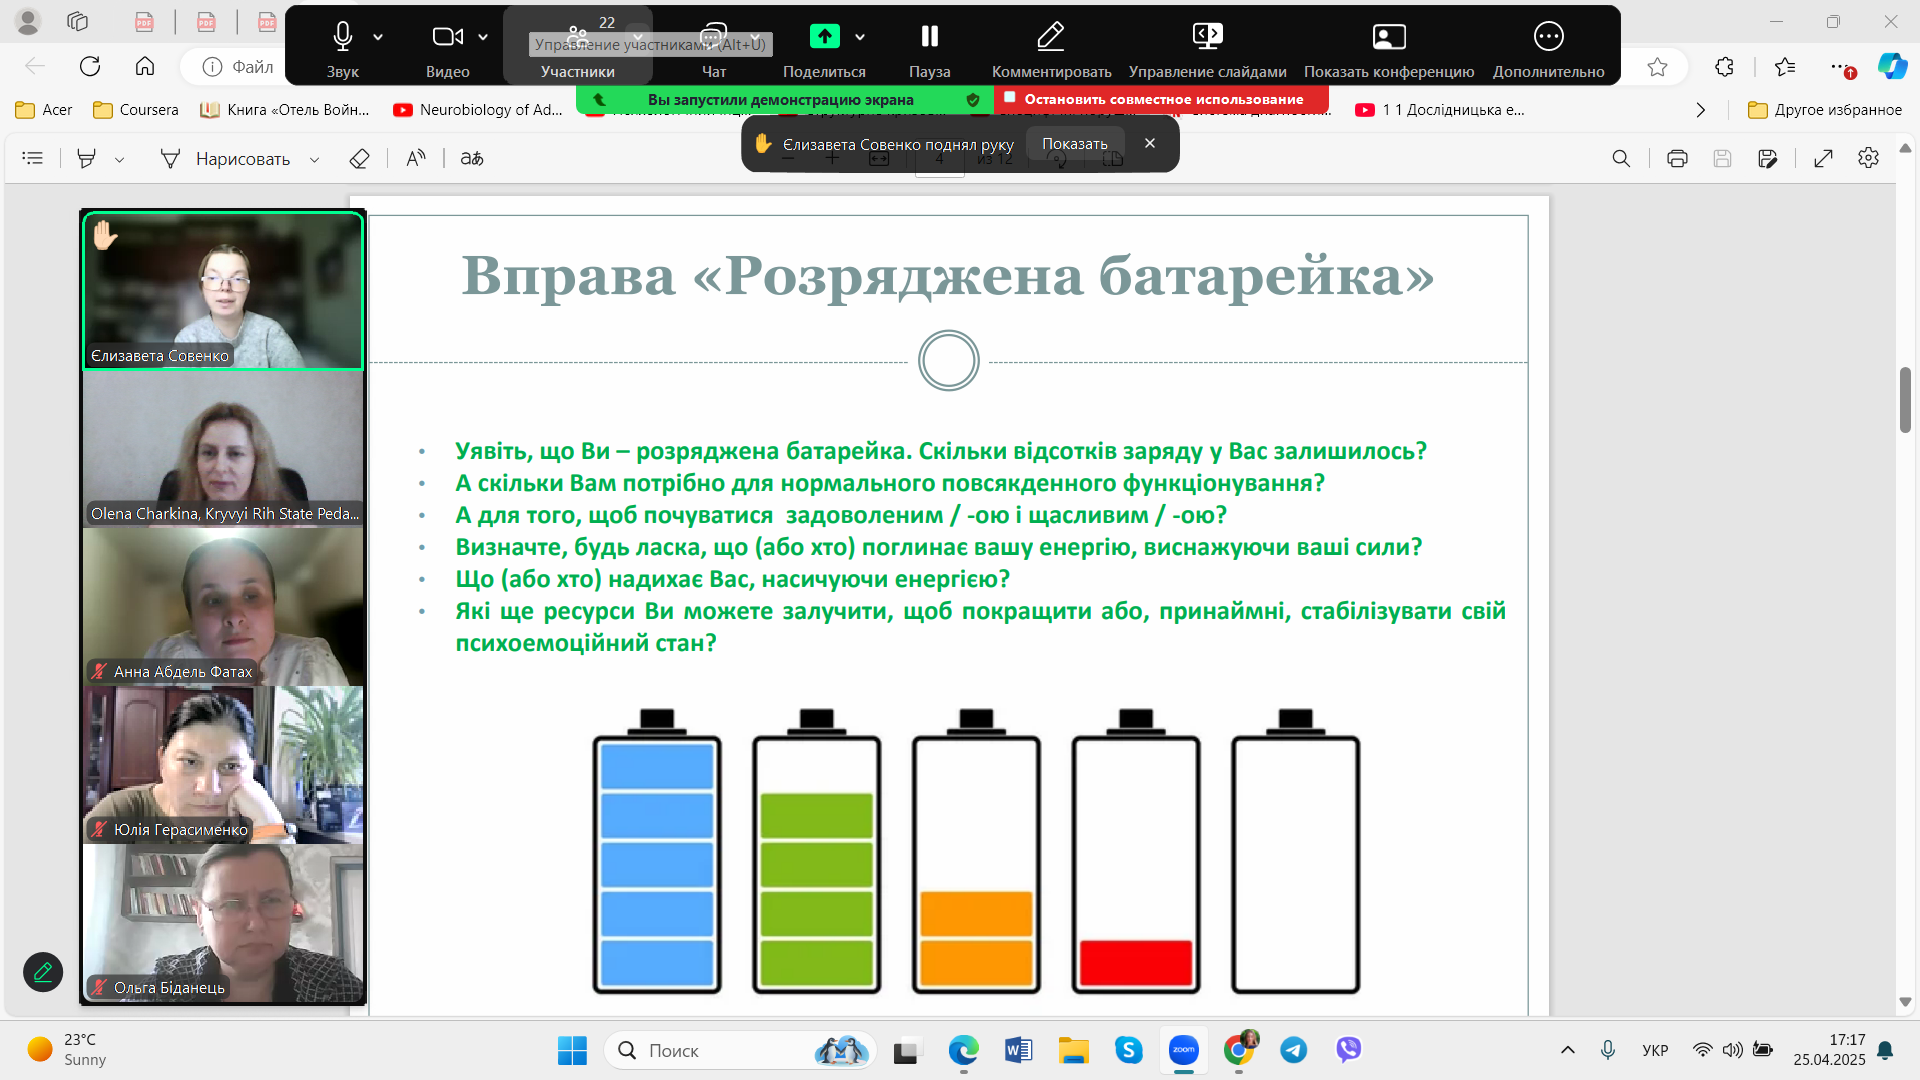Expand audio options arrow next to Звук

click(378, 37)
